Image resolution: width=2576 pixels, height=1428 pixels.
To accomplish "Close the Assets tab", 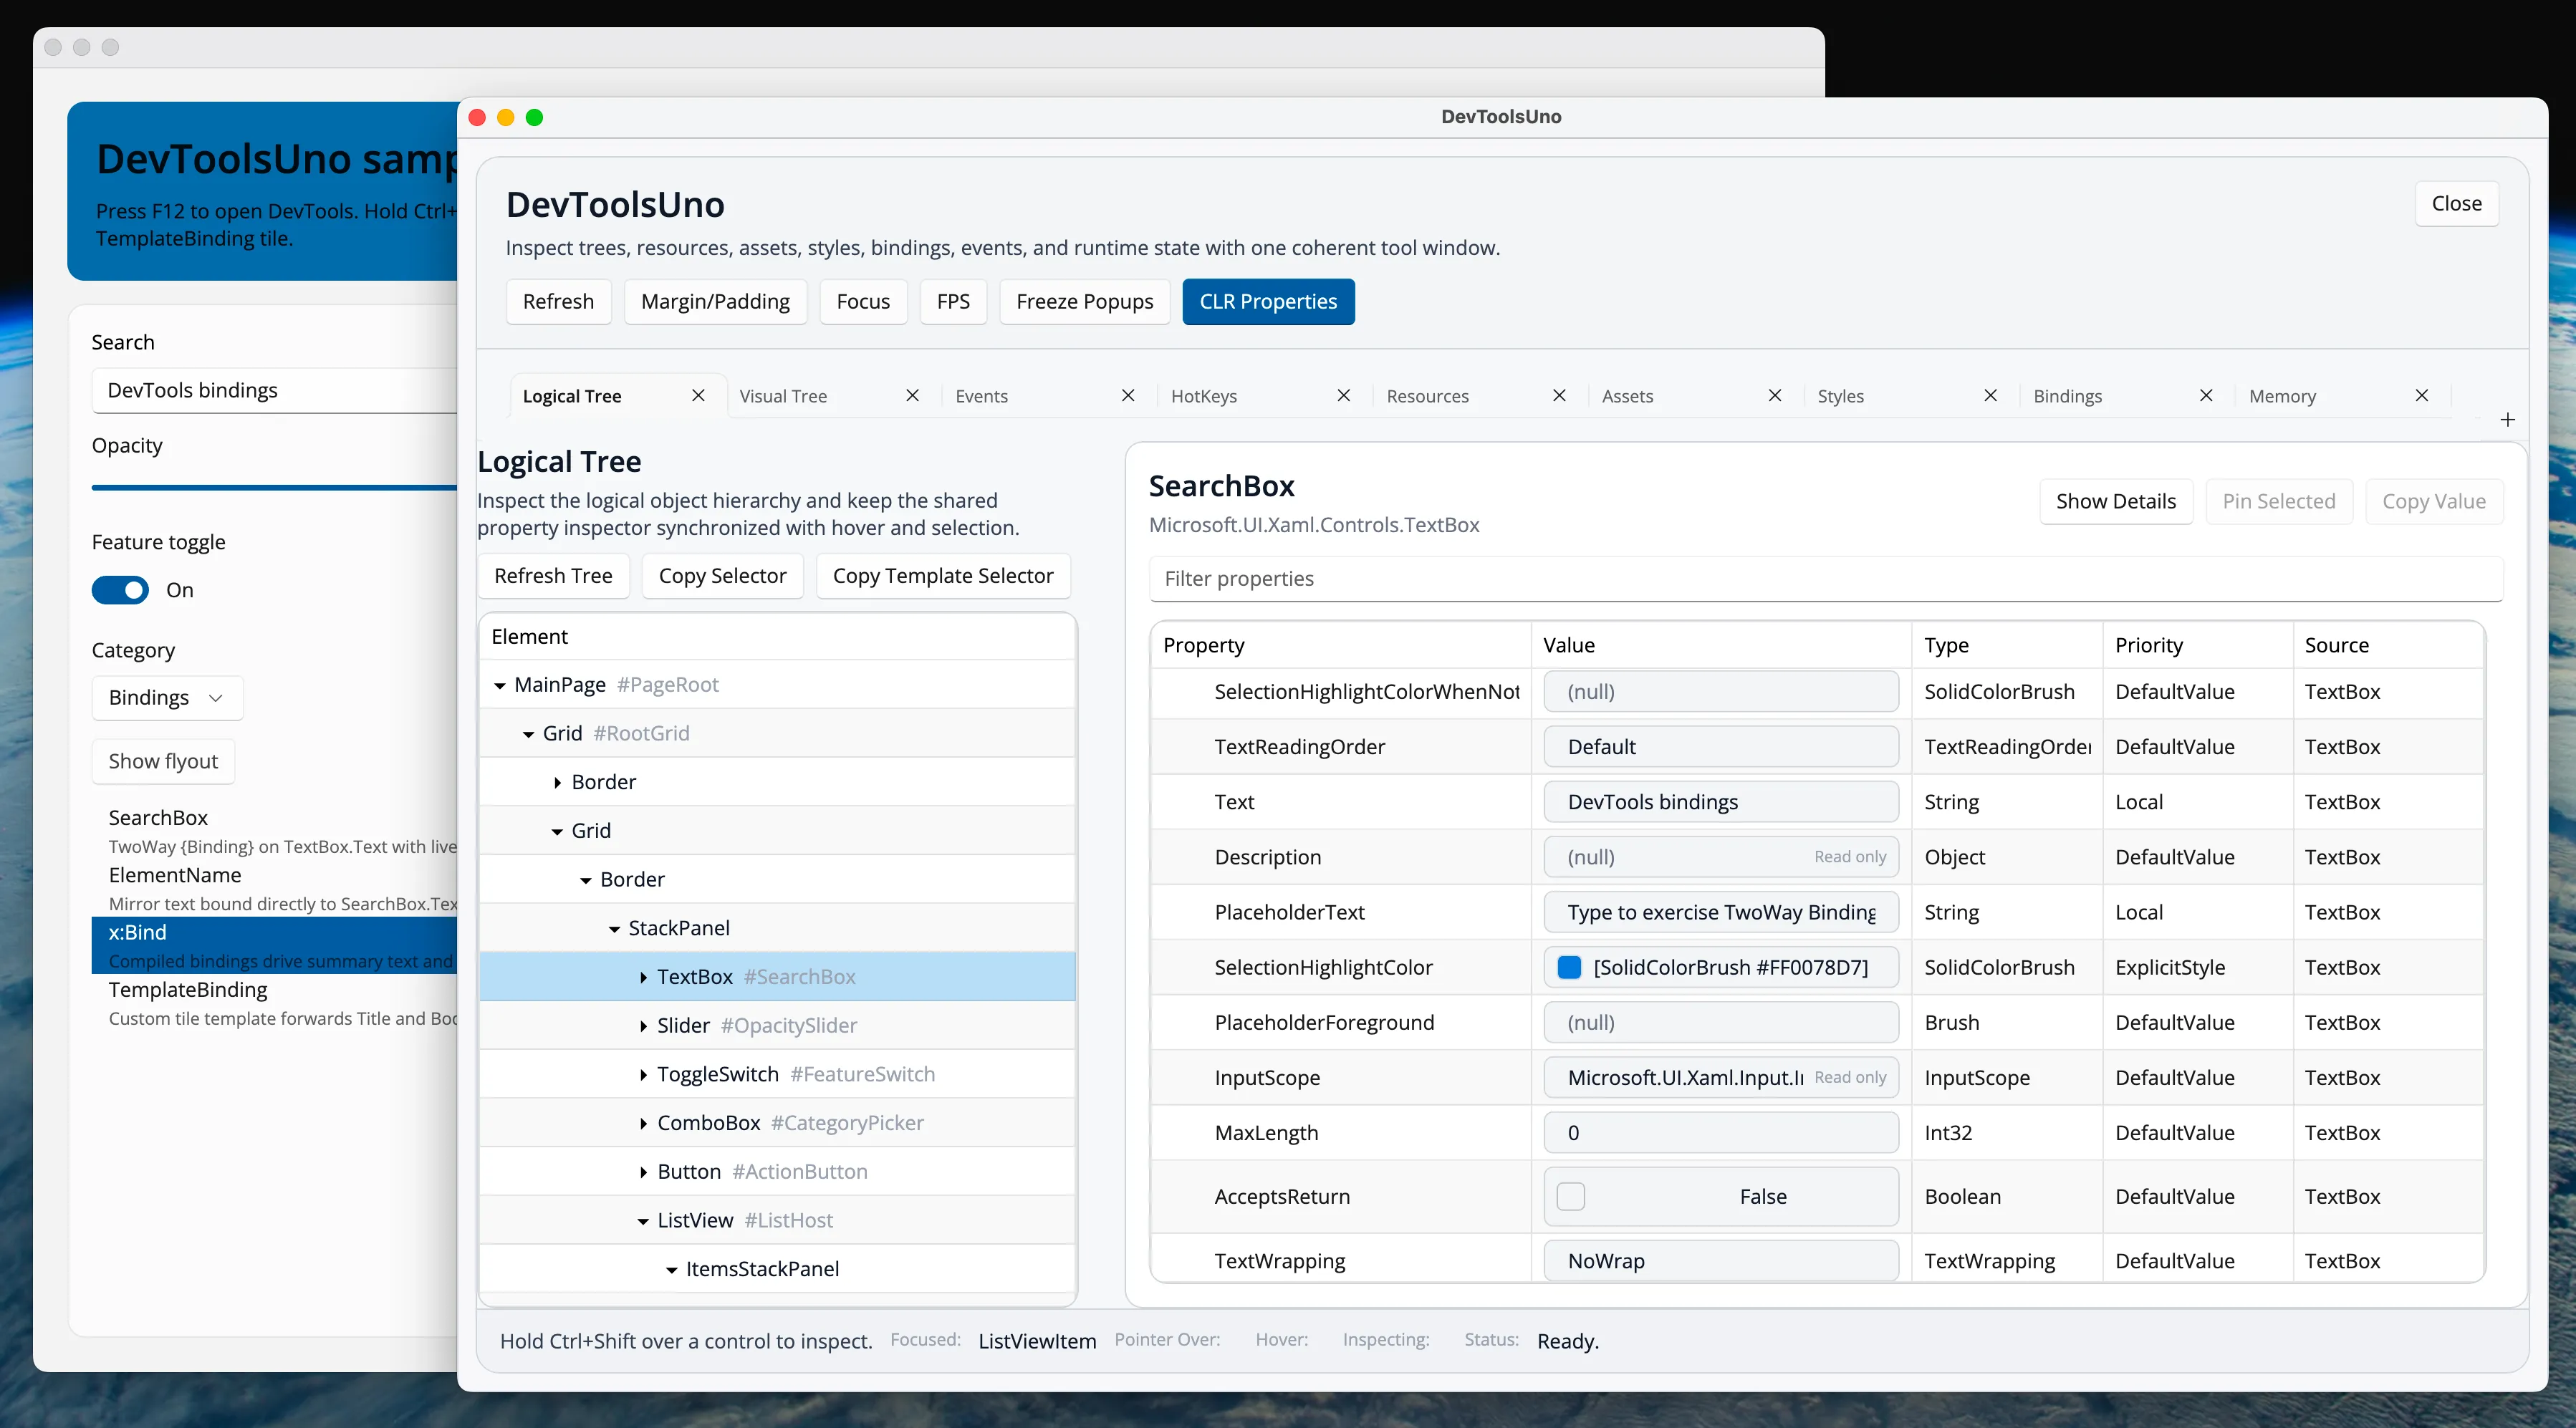I will (x=1775, y=396).
